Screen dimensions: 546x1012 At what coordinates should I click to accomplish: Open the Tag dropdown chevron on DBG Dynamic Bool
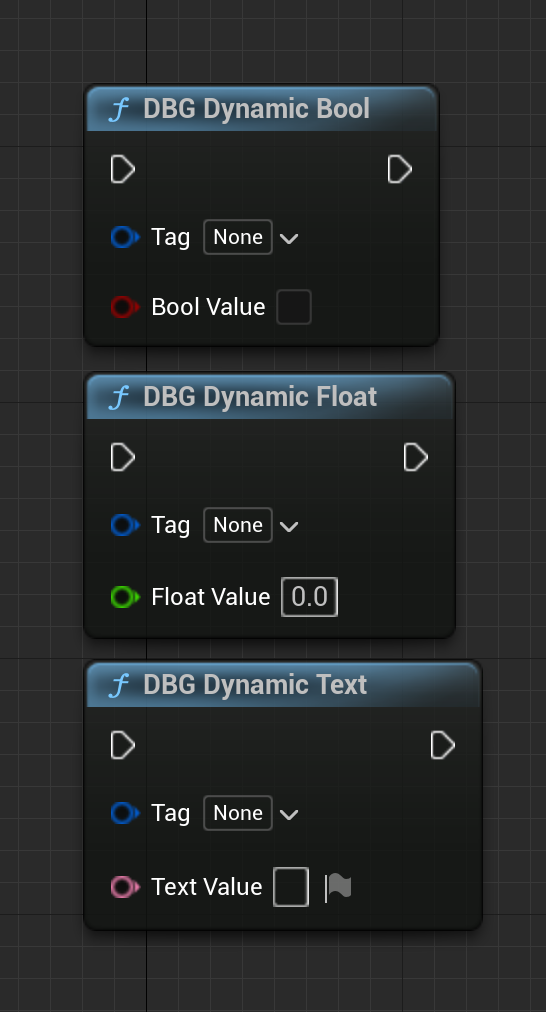coord(289,238)
